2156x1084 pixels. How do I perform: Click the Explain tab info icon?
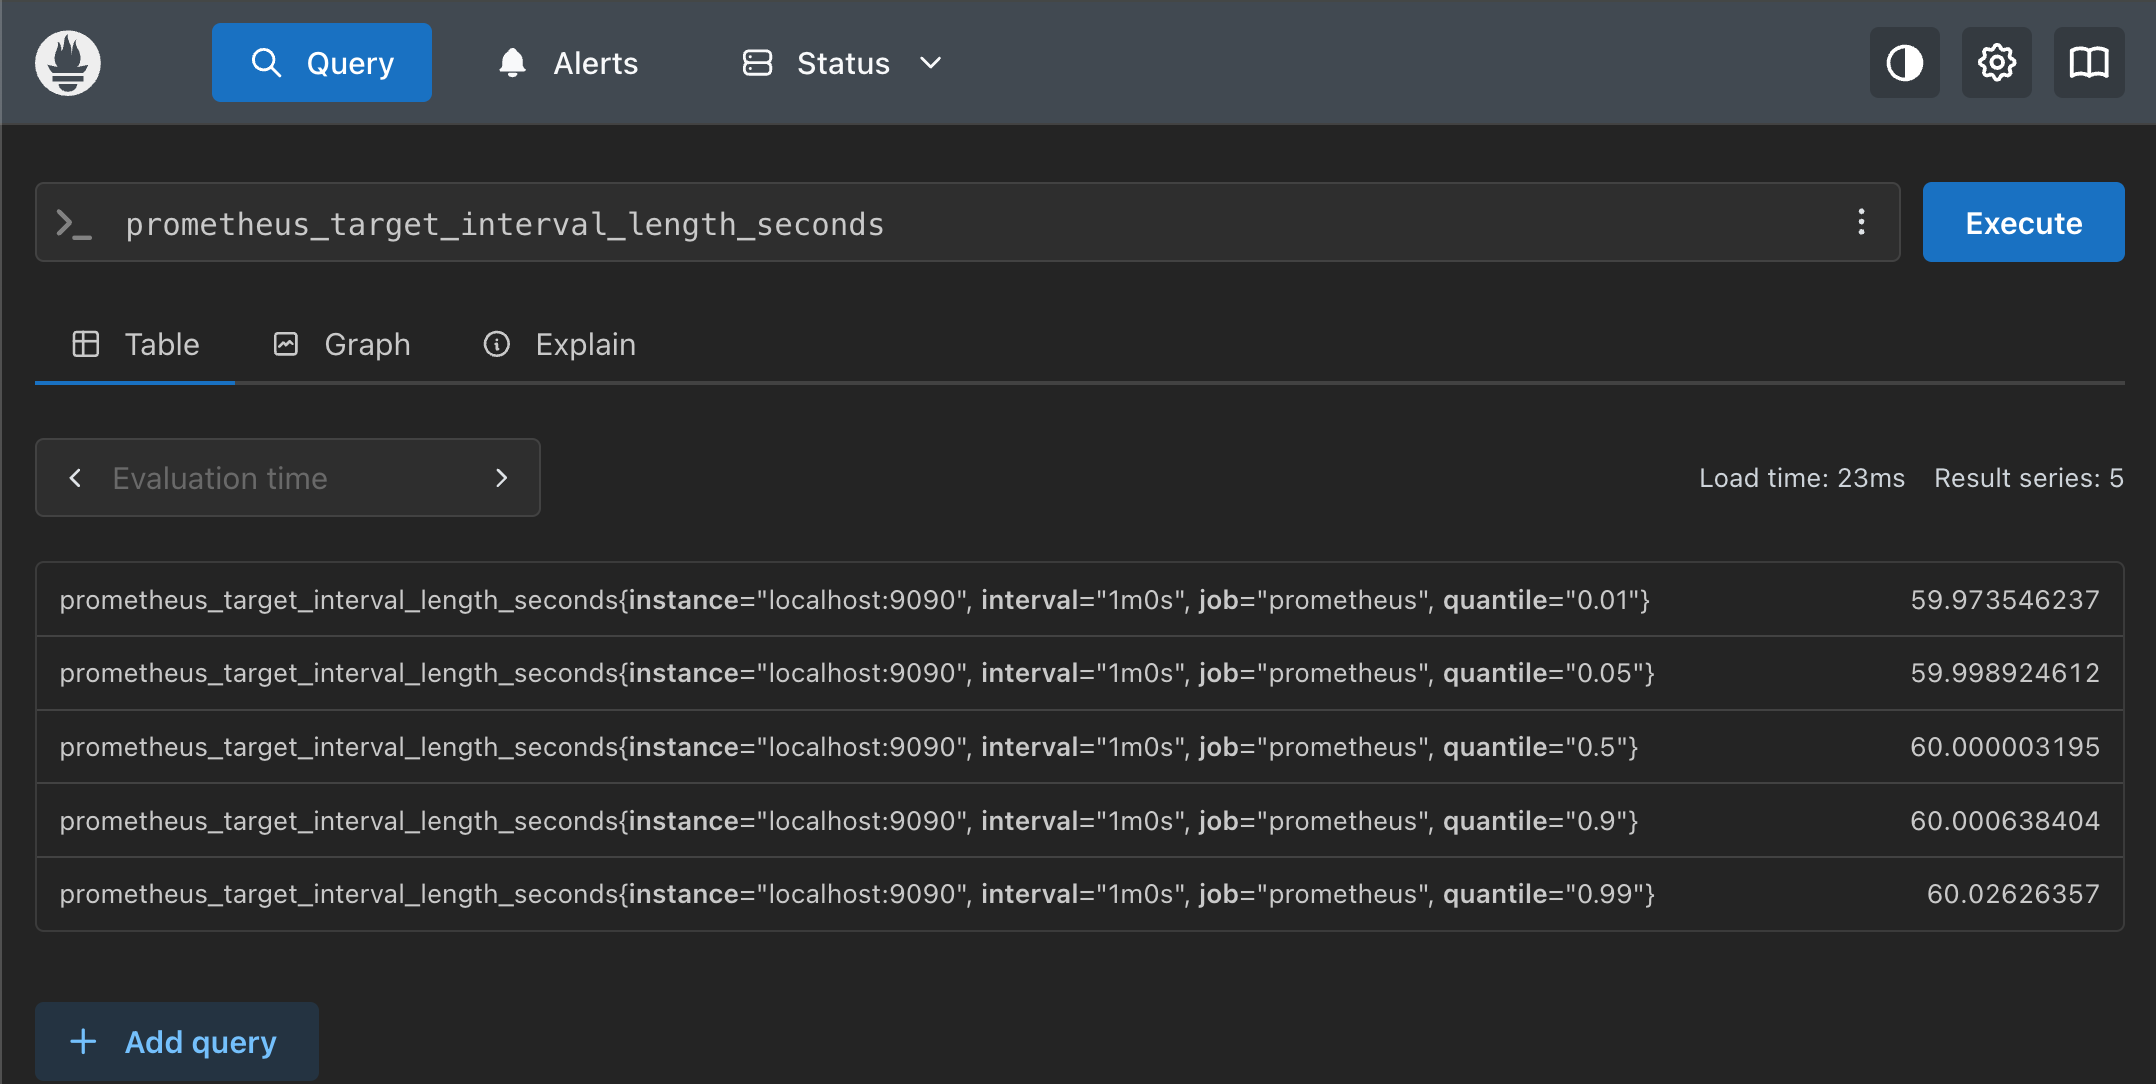[497, 343]
